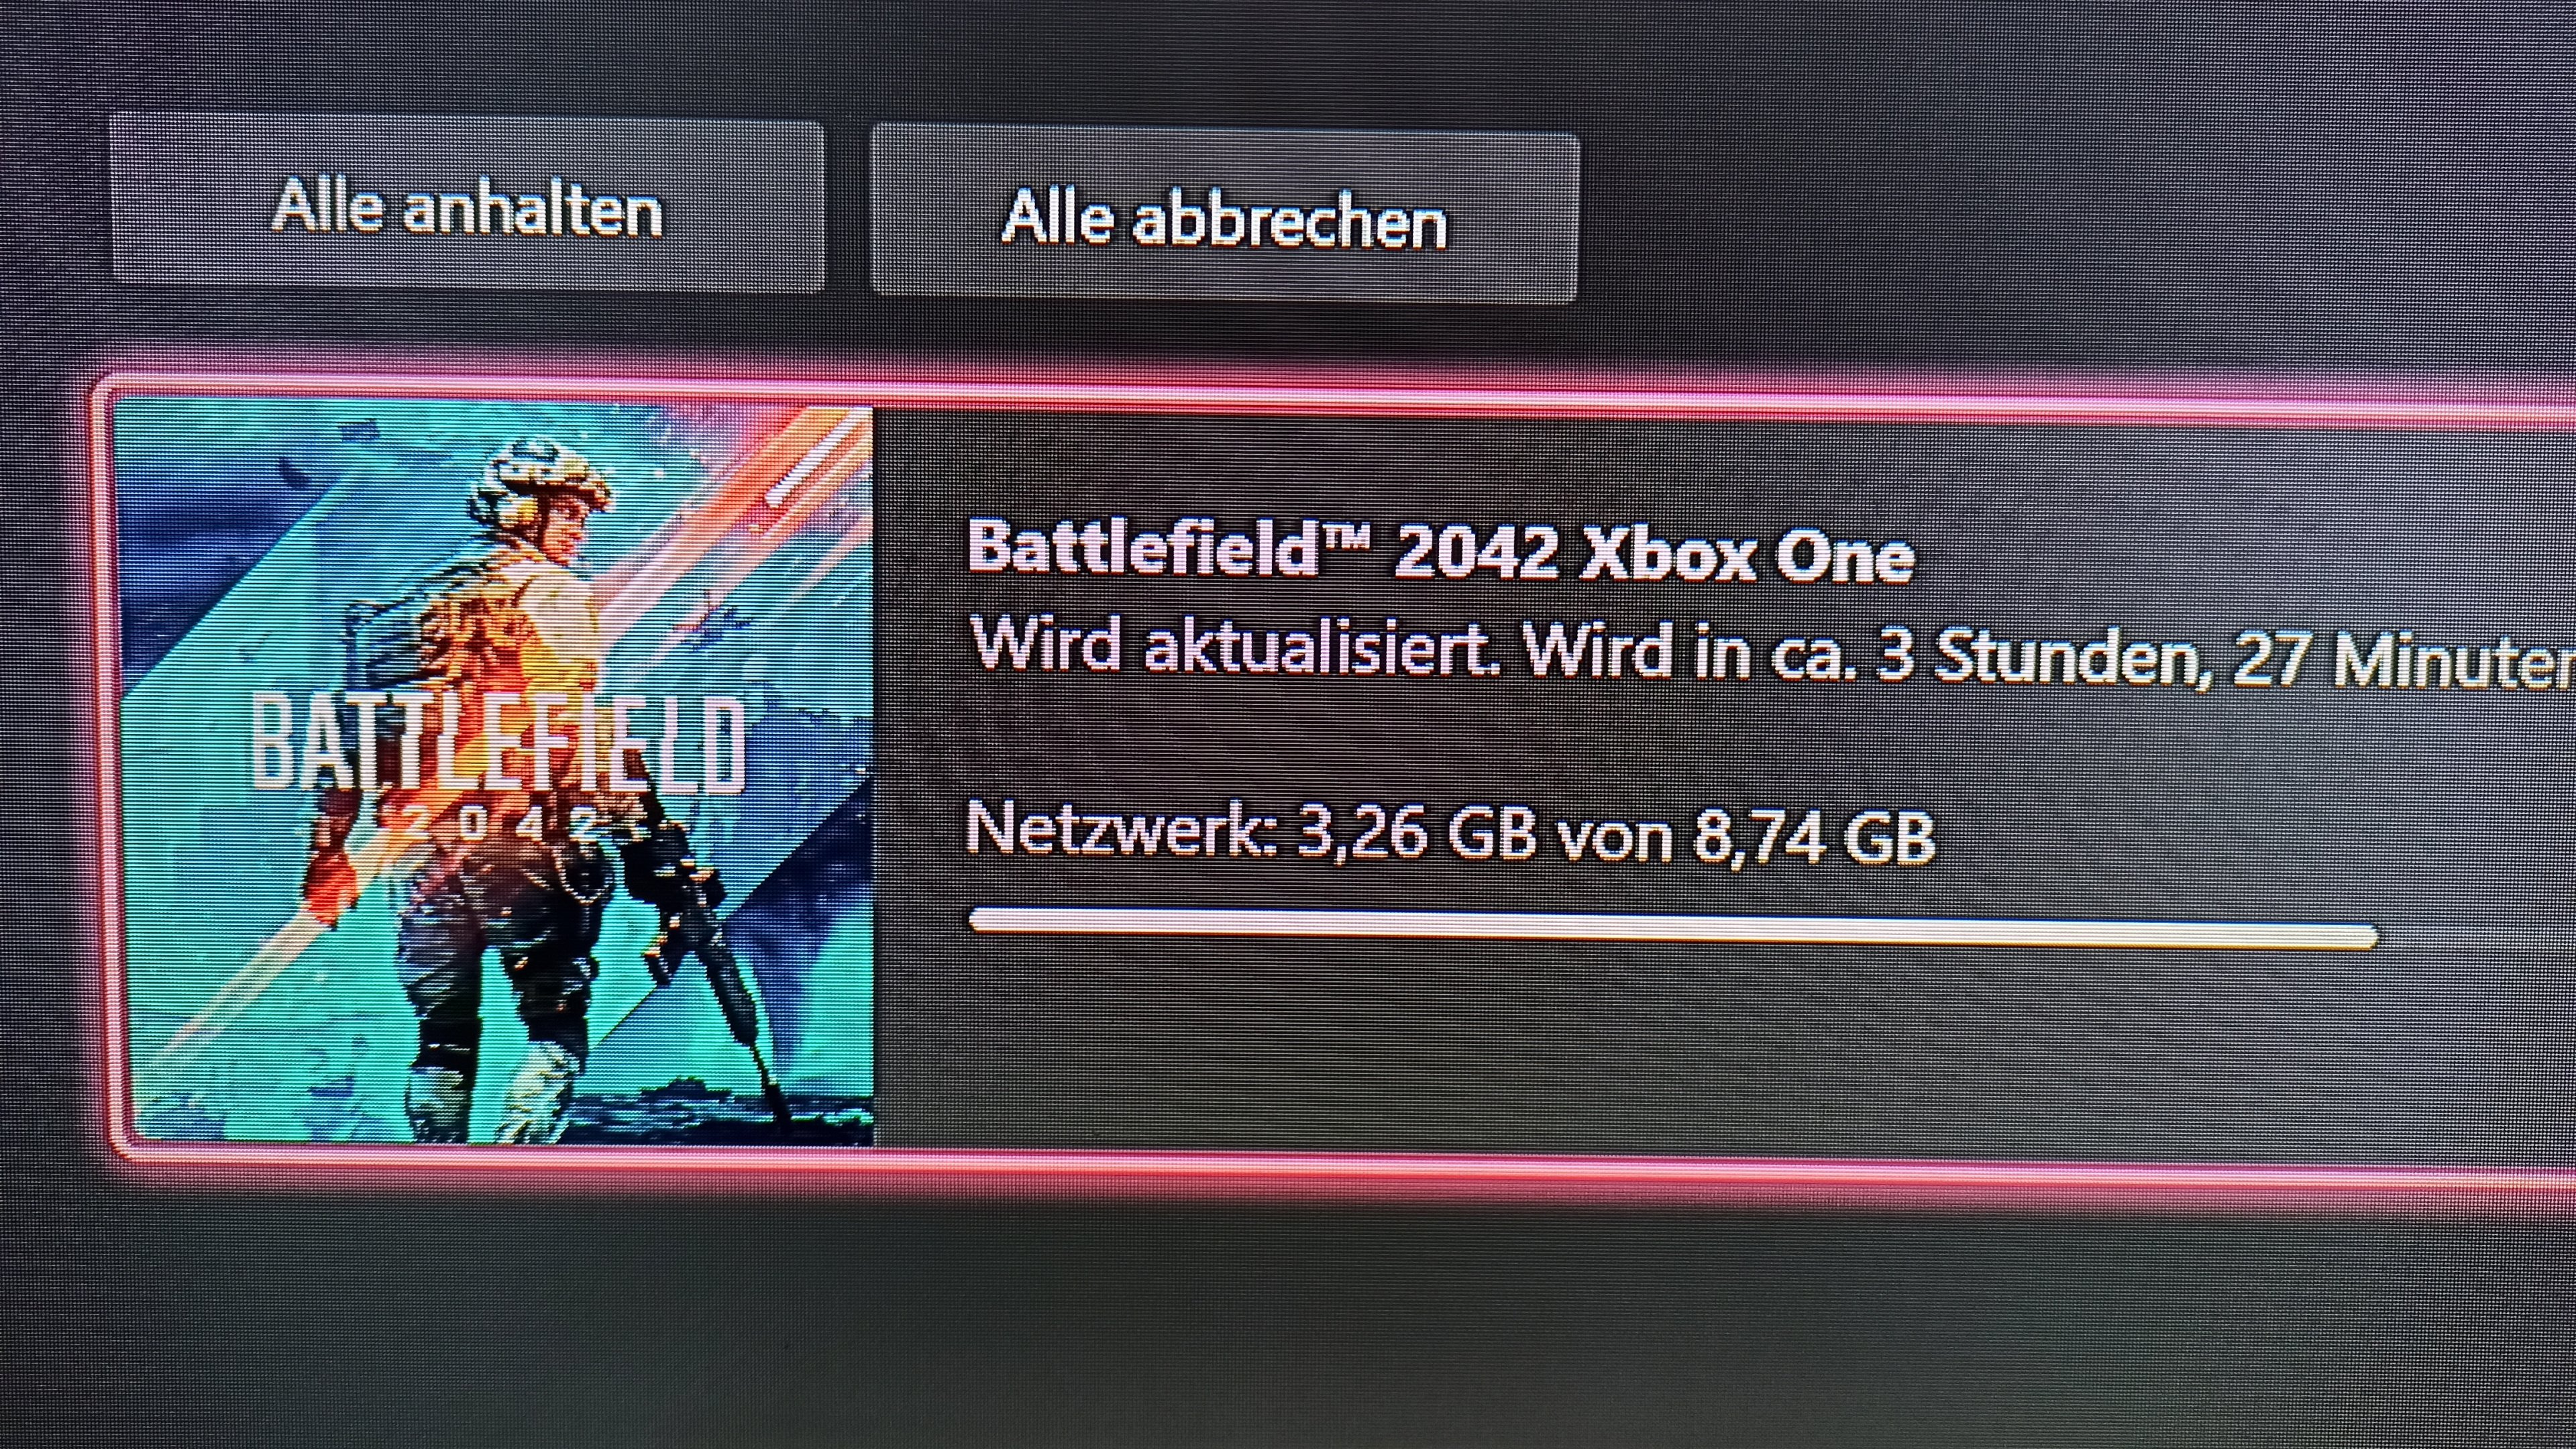The image size is (2576, 1449).
Task: Click the BATTLEFIELD logo text on cover
Action: (x=497, y=742)
